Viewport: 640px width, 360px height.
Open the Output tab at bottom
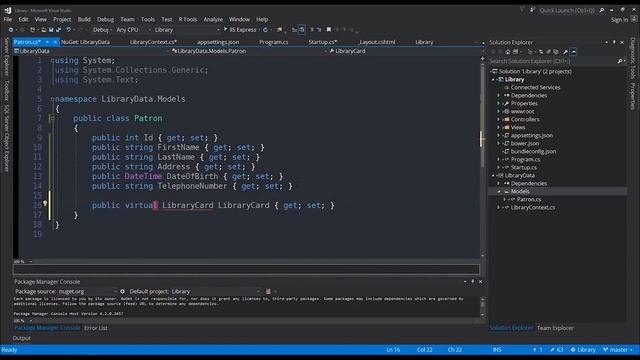pyautogui.click(x=22, y=338)
